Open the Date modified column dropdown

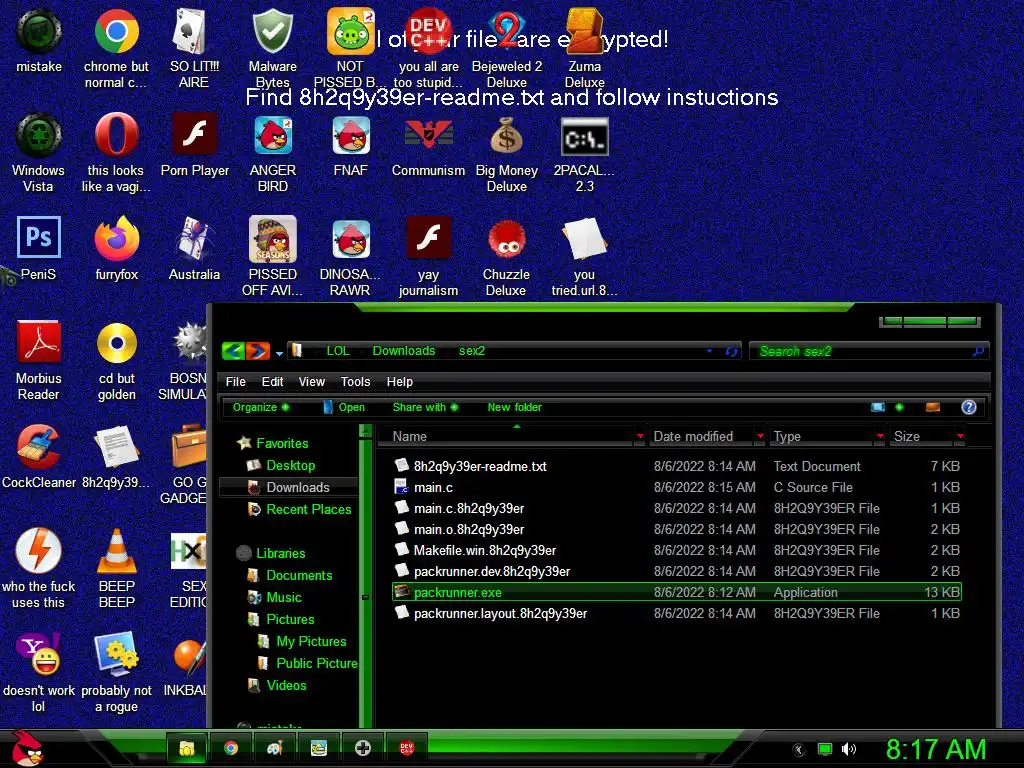760,436
